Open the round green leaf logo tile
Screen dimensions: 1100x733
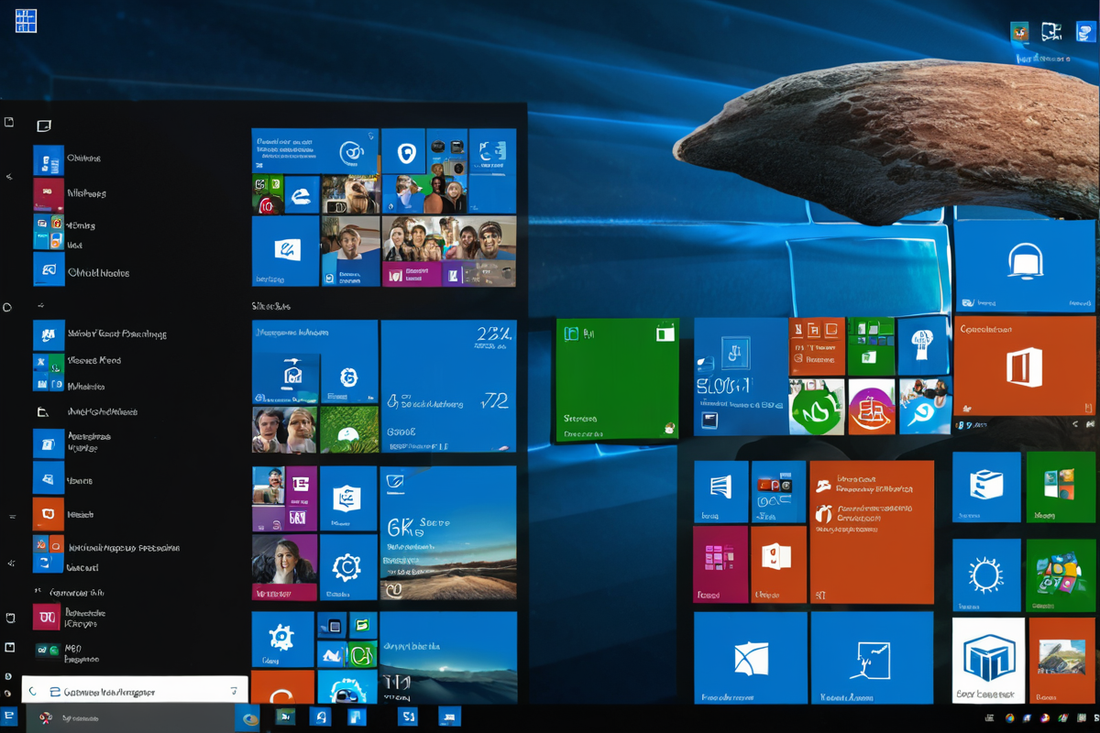click(816, 408)
